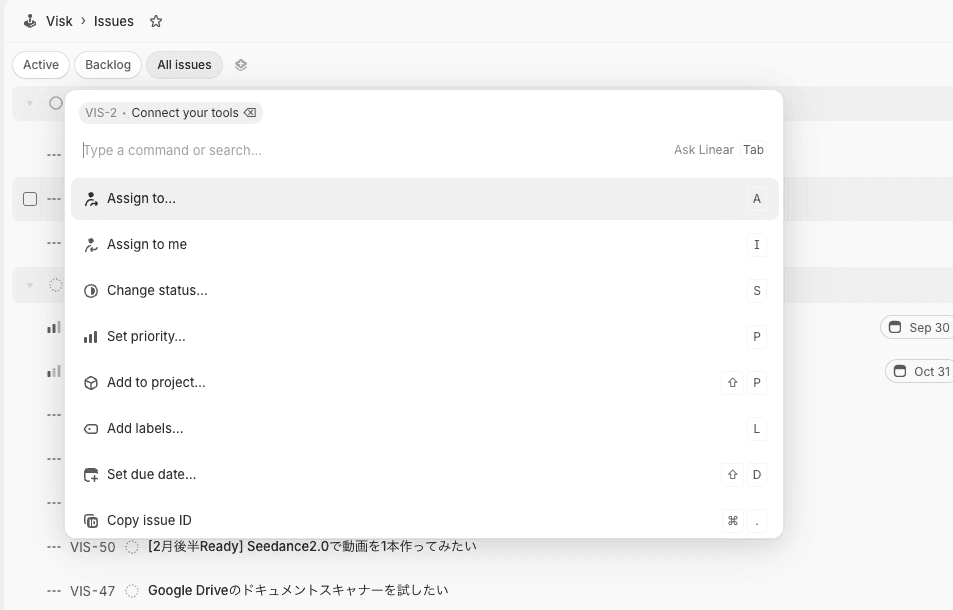
Task: Switch to the Backlog tab
Action: 108,65
